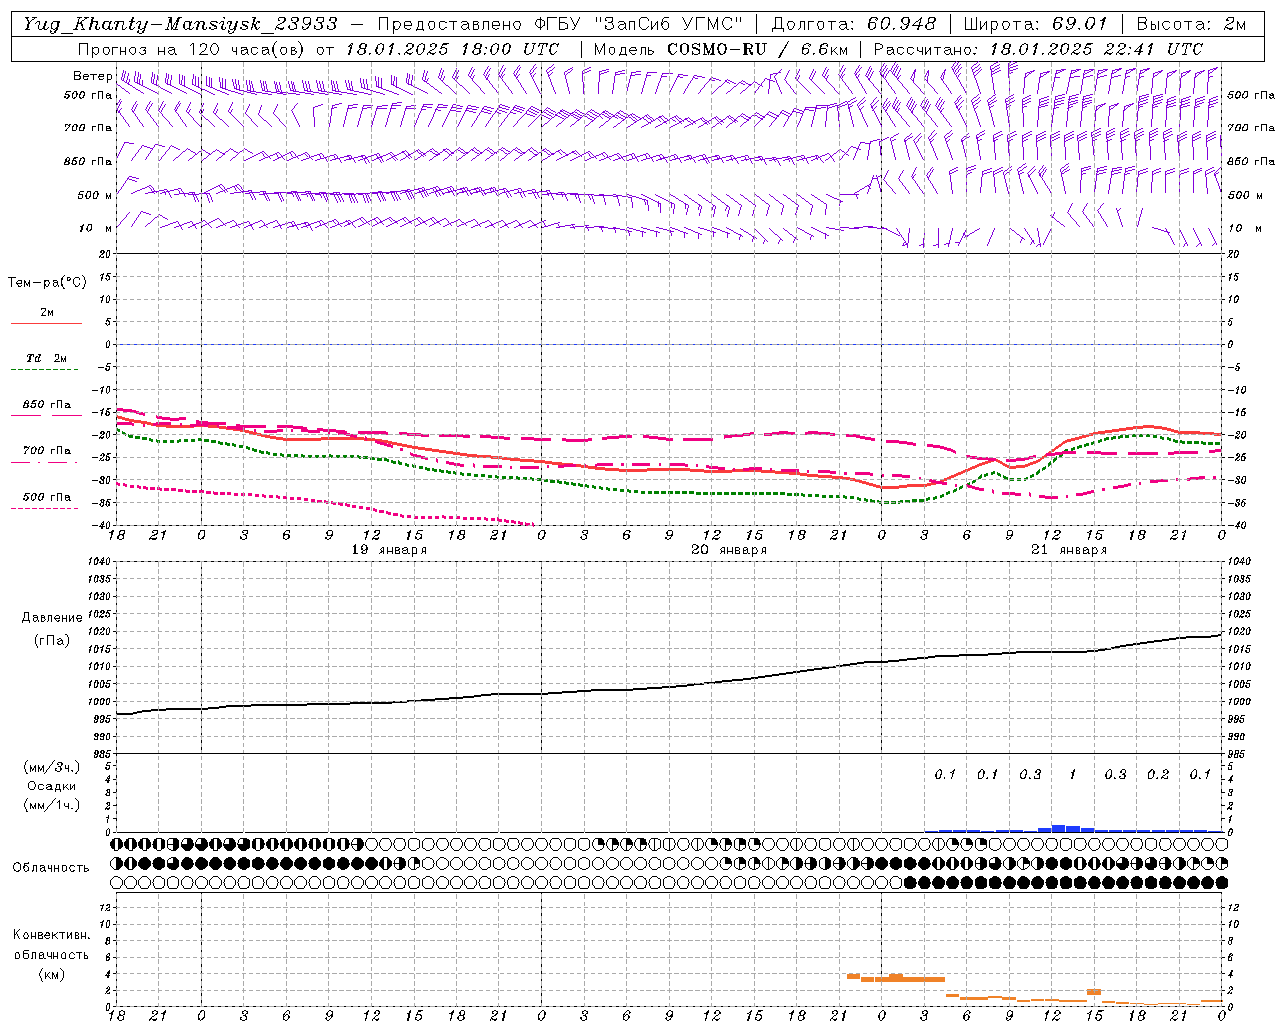Select the '500 гПа' temperature legend entry

46,497
